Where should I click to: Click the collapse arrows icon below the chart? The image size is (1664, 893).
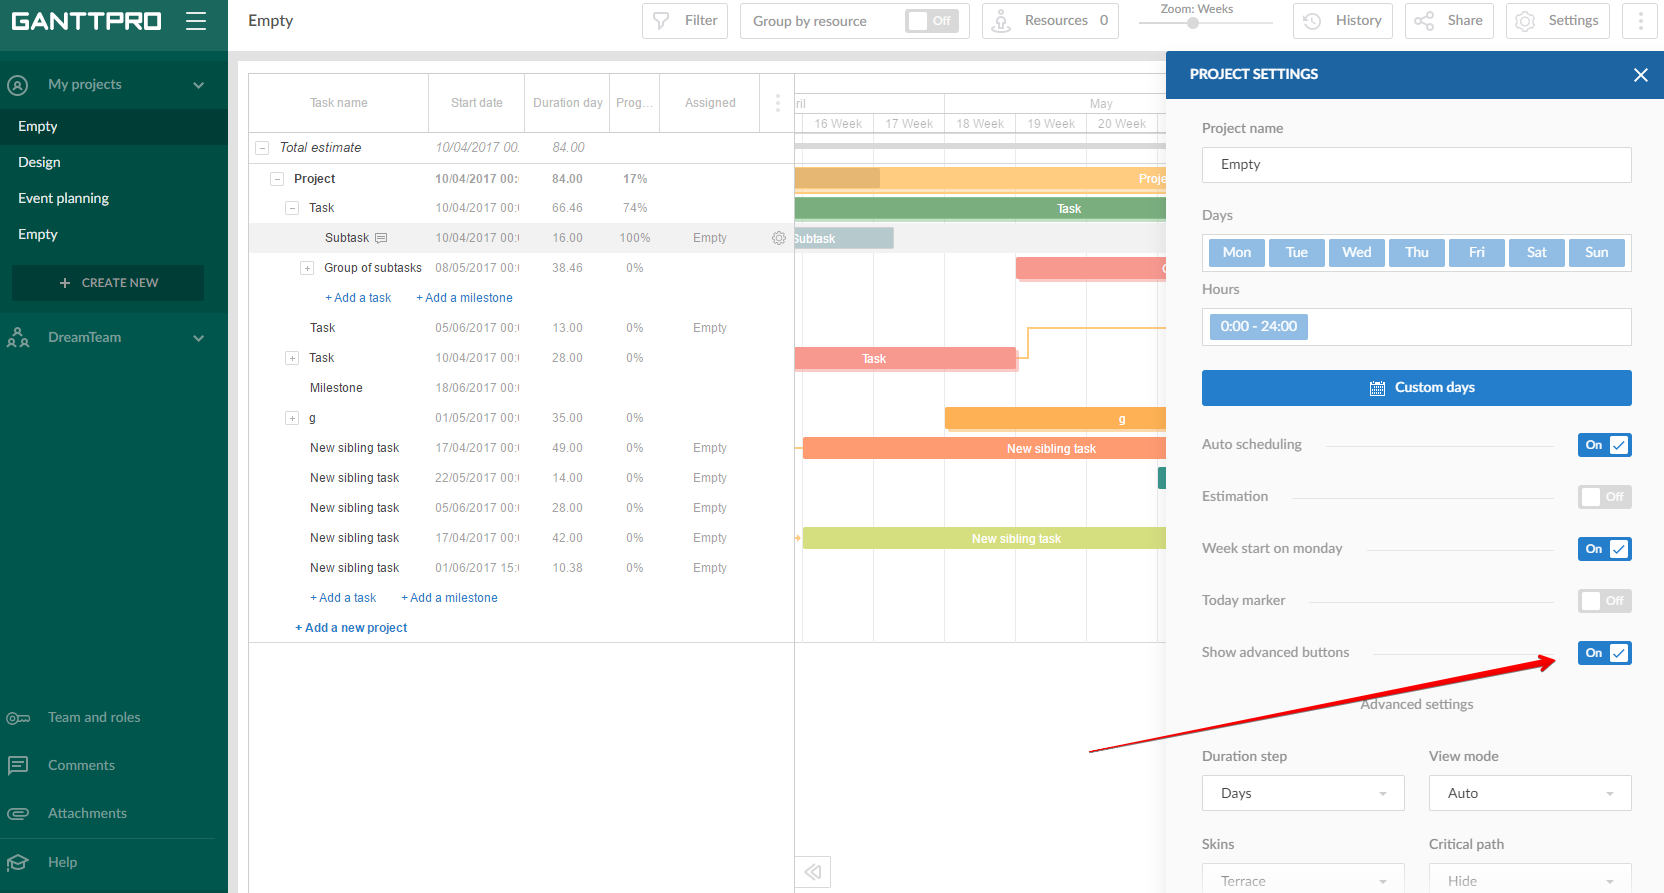[813, 872]
